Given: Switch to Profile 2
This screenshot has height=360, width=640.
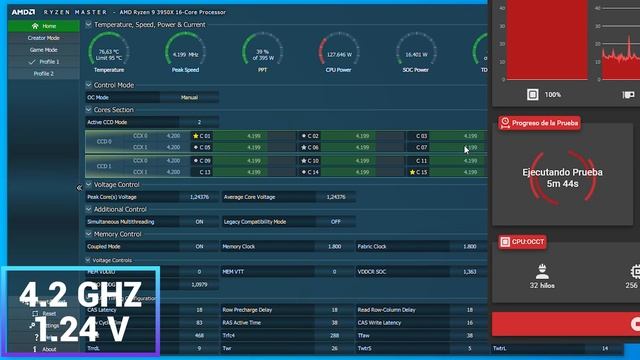Looking at the screenshot, I should tap(44, 74).
